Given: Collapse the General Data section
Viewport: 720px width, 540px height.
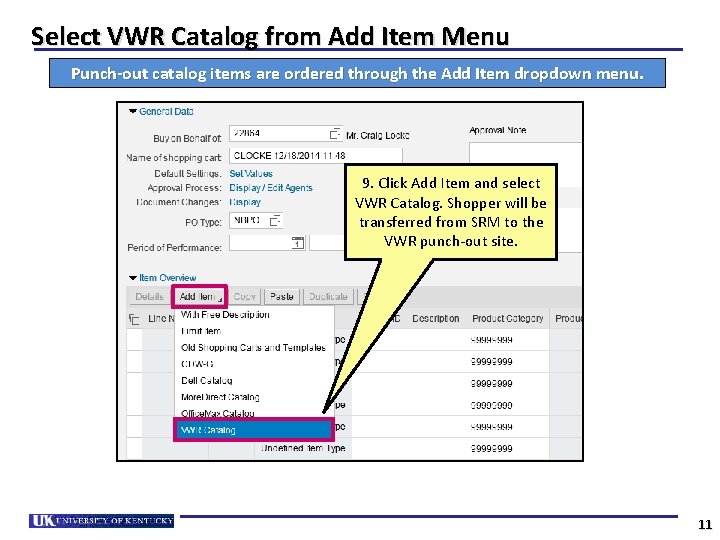Looking at the screenshot, I should point(133,112).
